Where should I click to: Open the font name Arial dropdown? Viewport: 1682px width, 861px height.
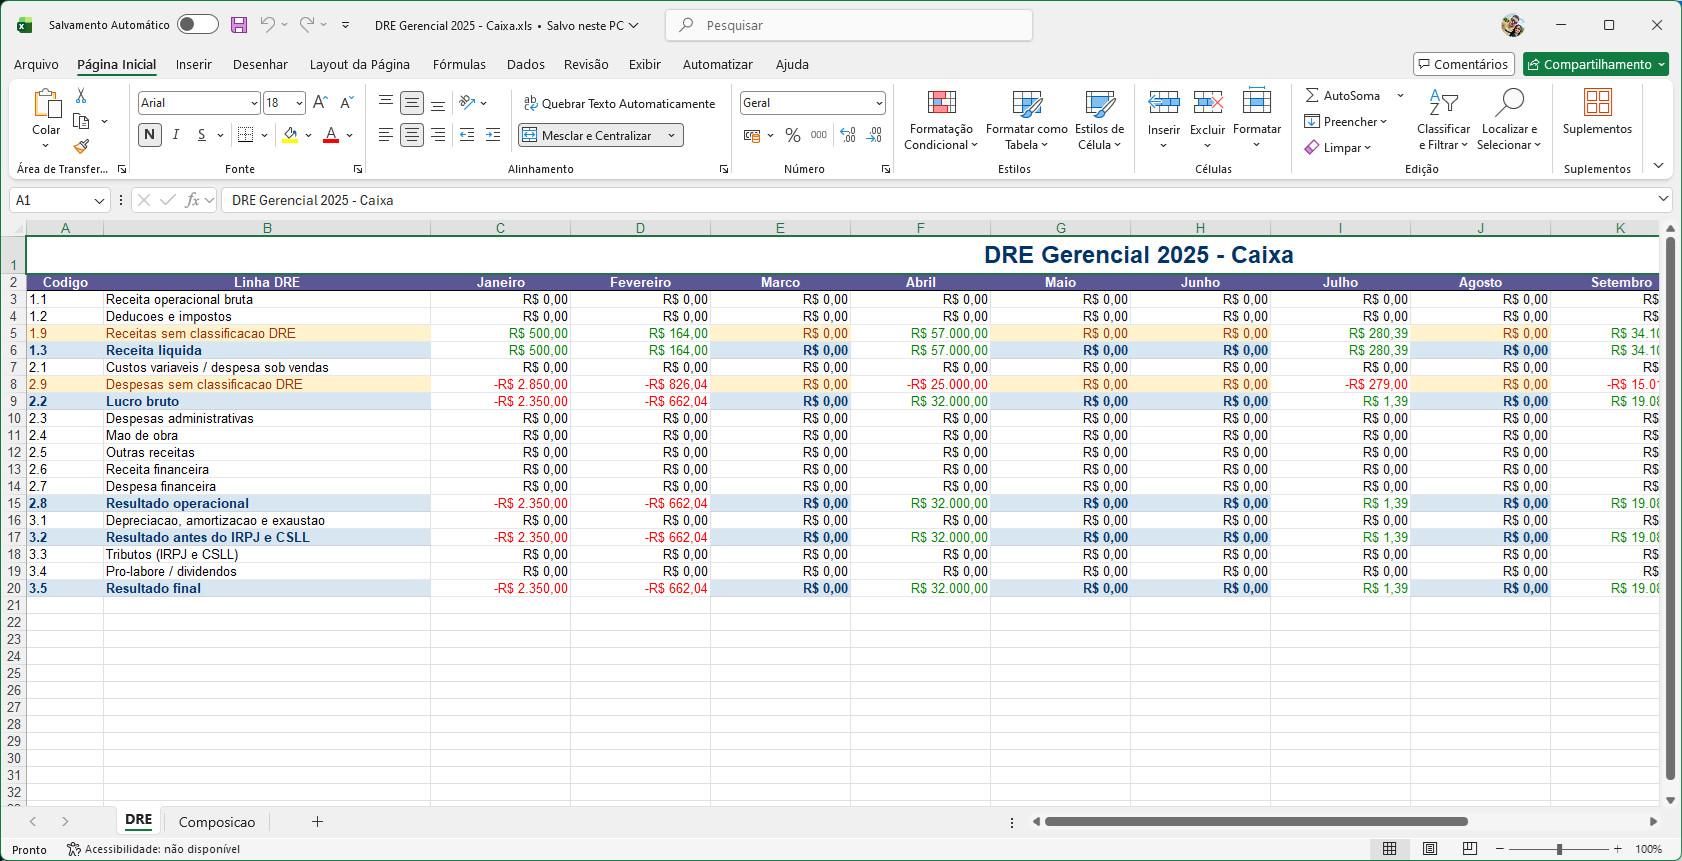click(x=254, y=103)
